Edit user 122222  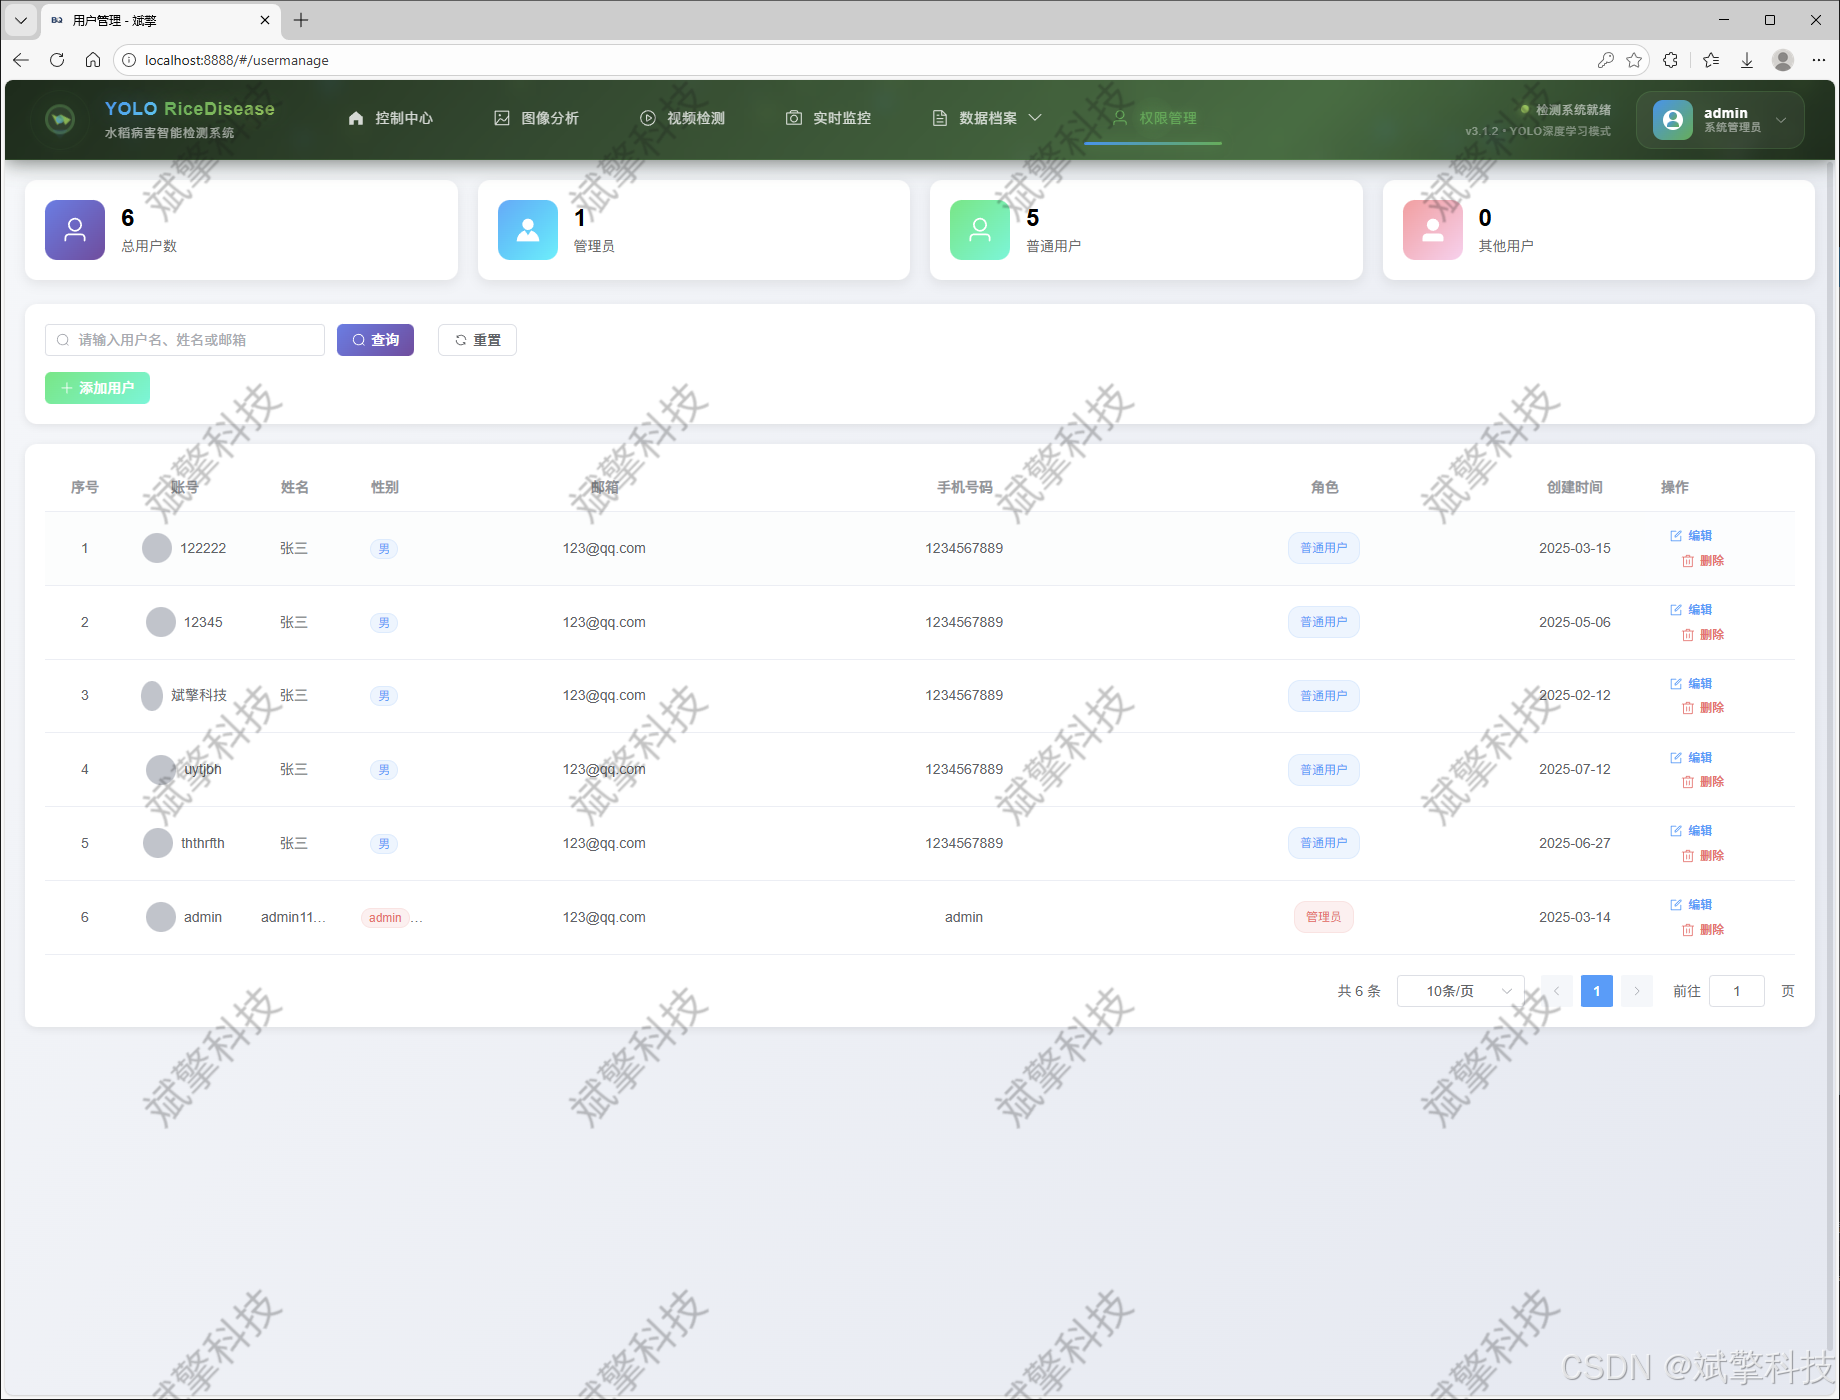[x=1691, y=536]
